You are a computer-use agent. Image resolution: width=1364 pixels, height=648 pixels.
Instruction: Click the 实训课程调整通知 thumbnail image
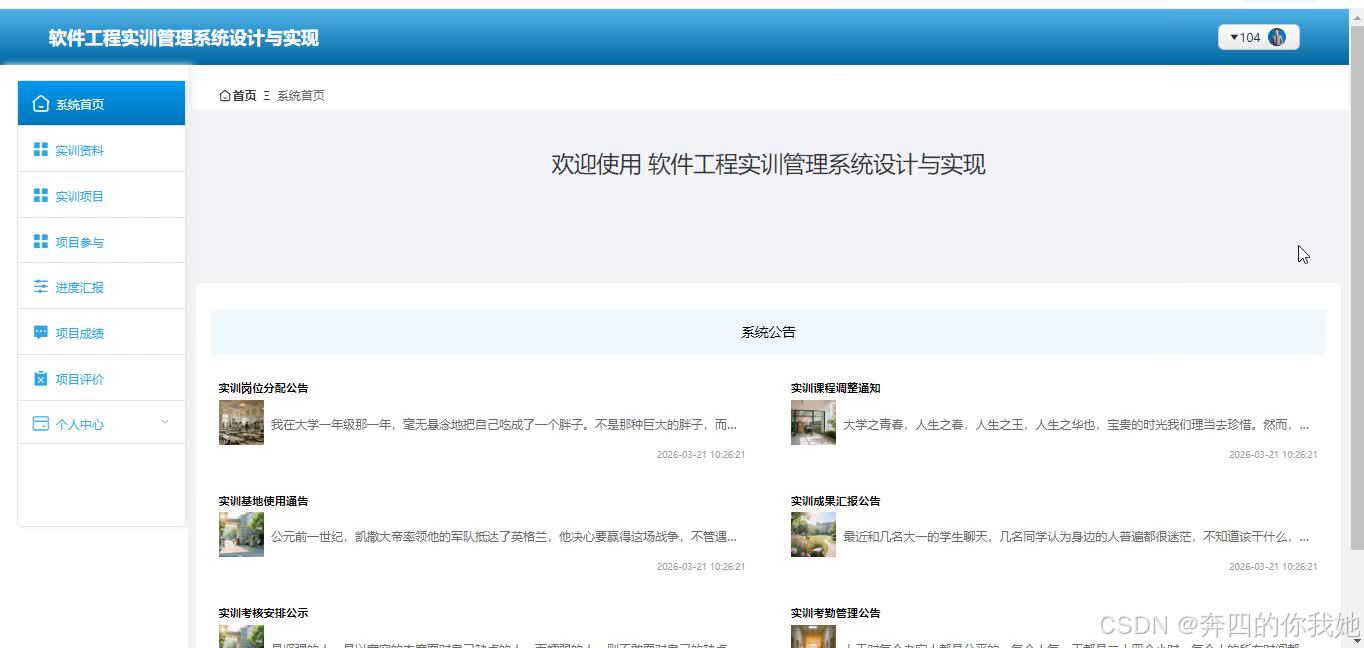click(813, 422)
